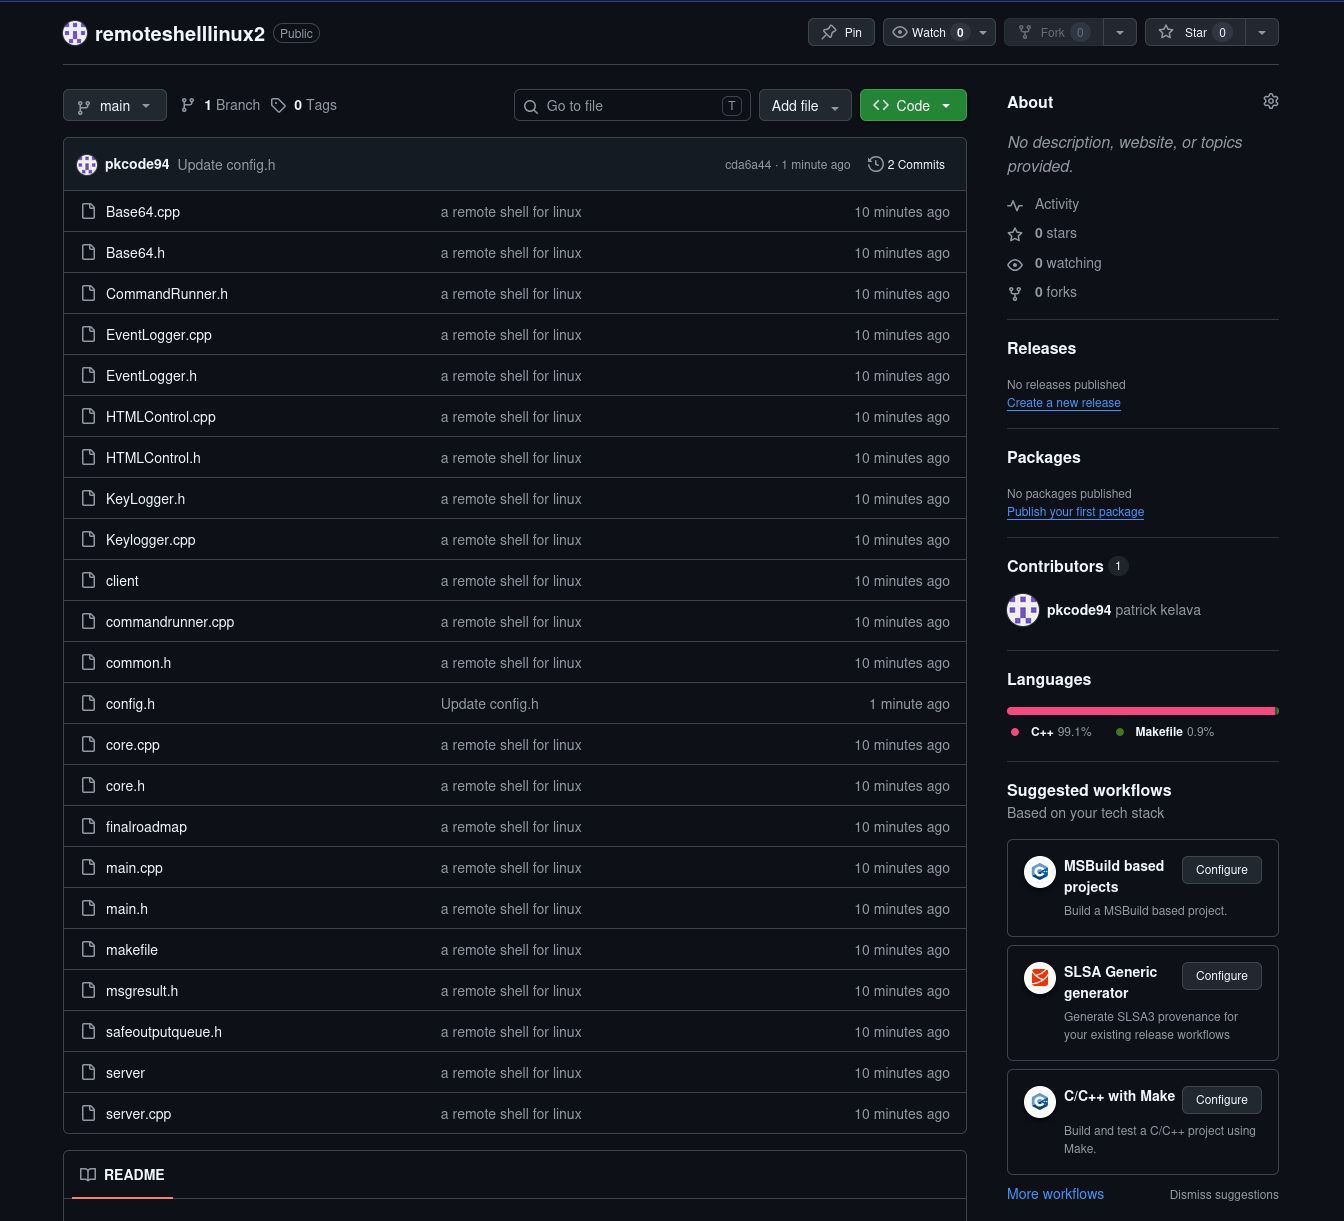Click the SLSA Generic generator logo icon

coord(1040,978)
